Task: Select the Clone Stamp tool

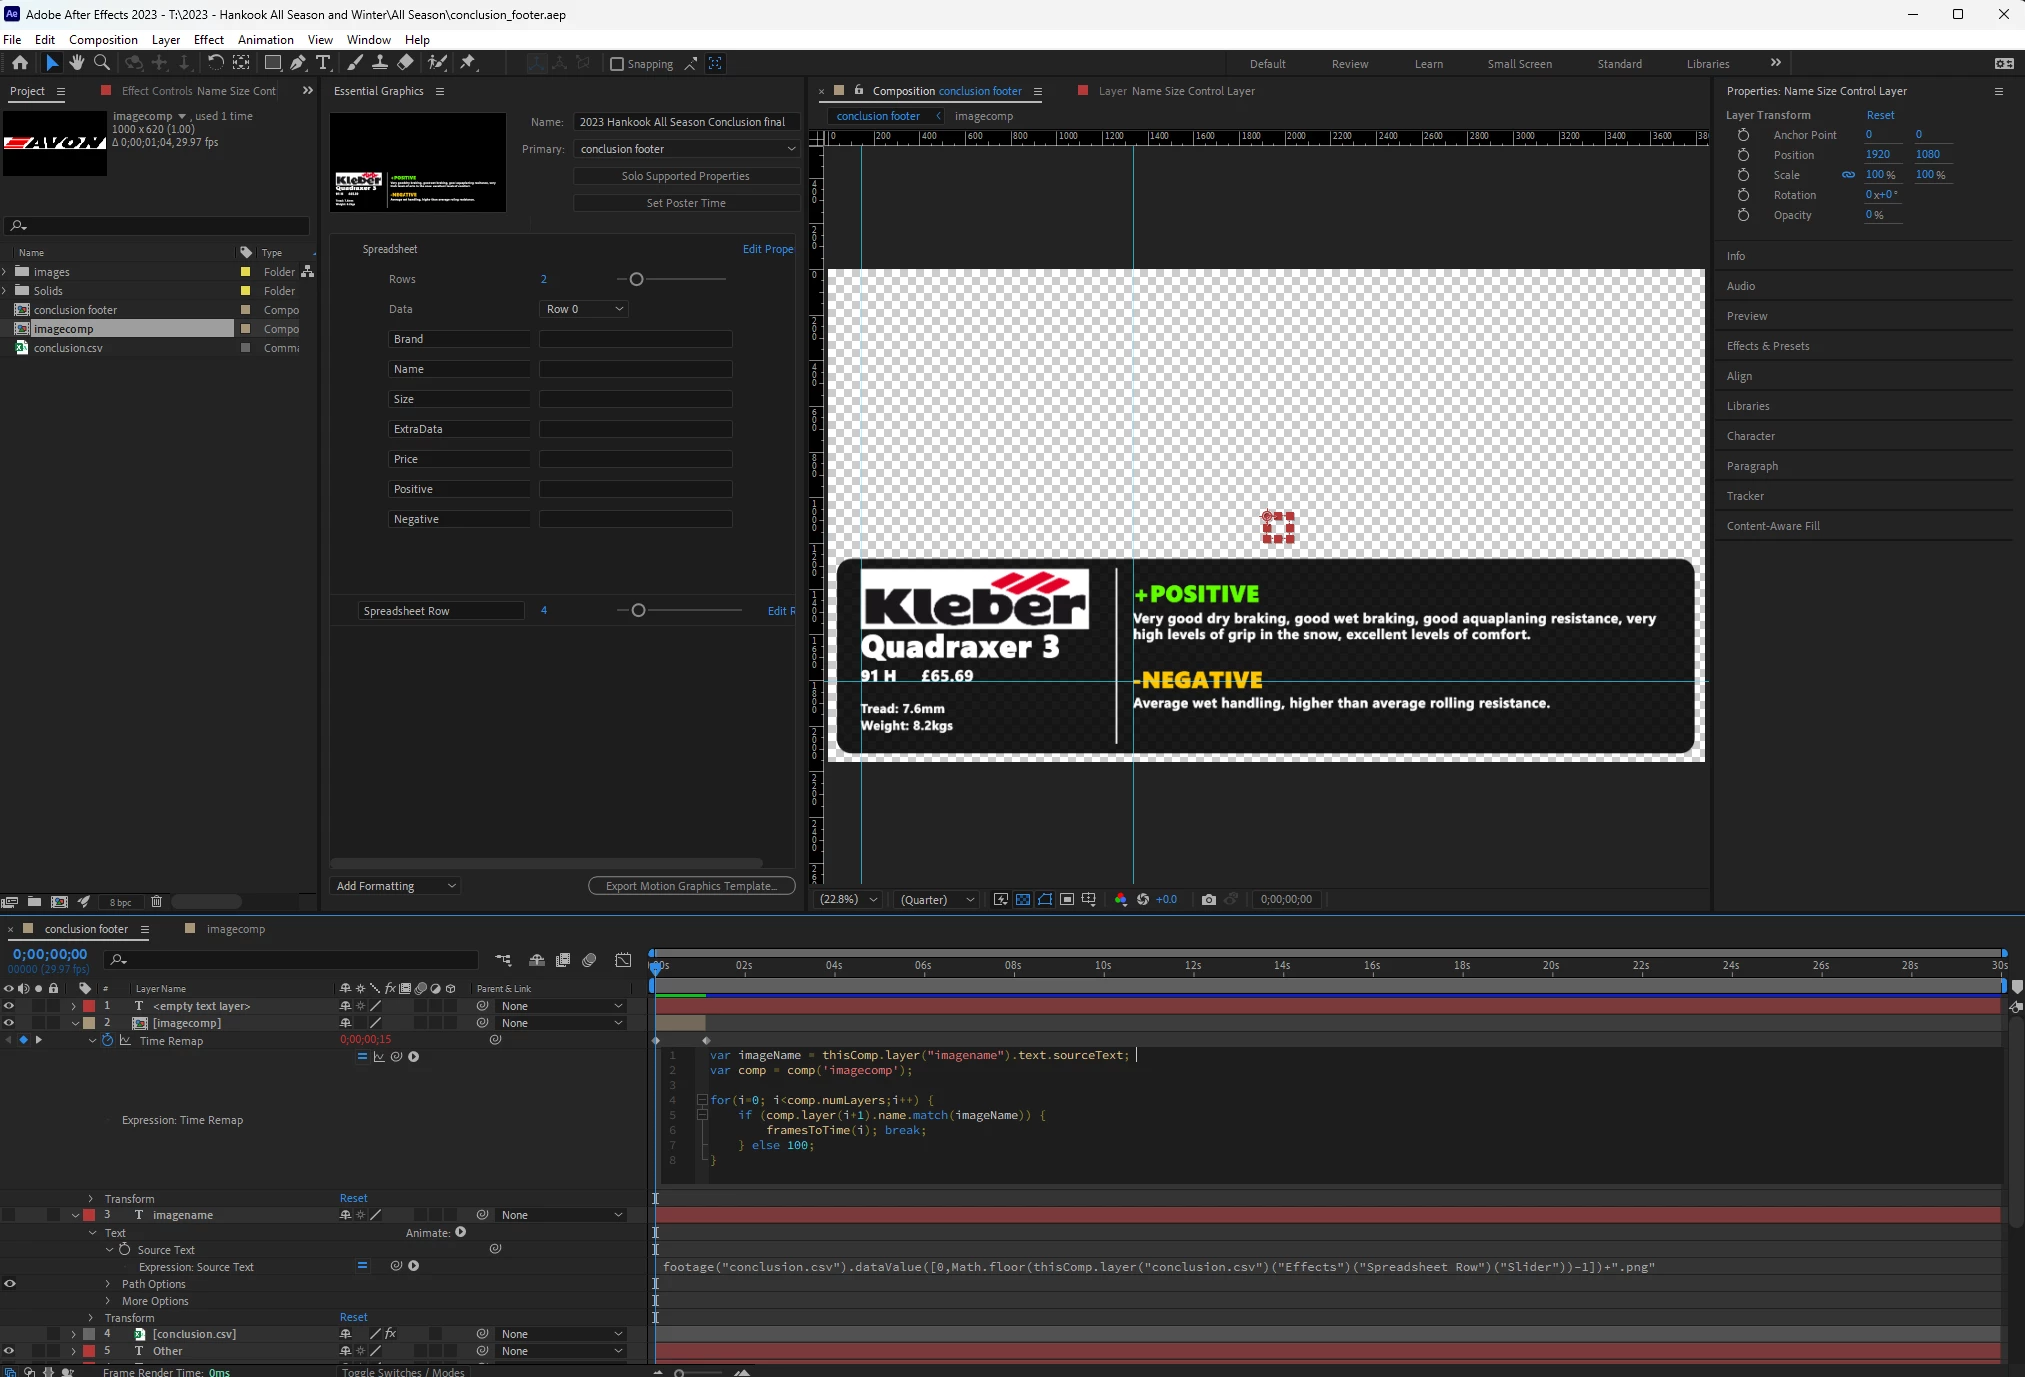Action: coord(380,63)
